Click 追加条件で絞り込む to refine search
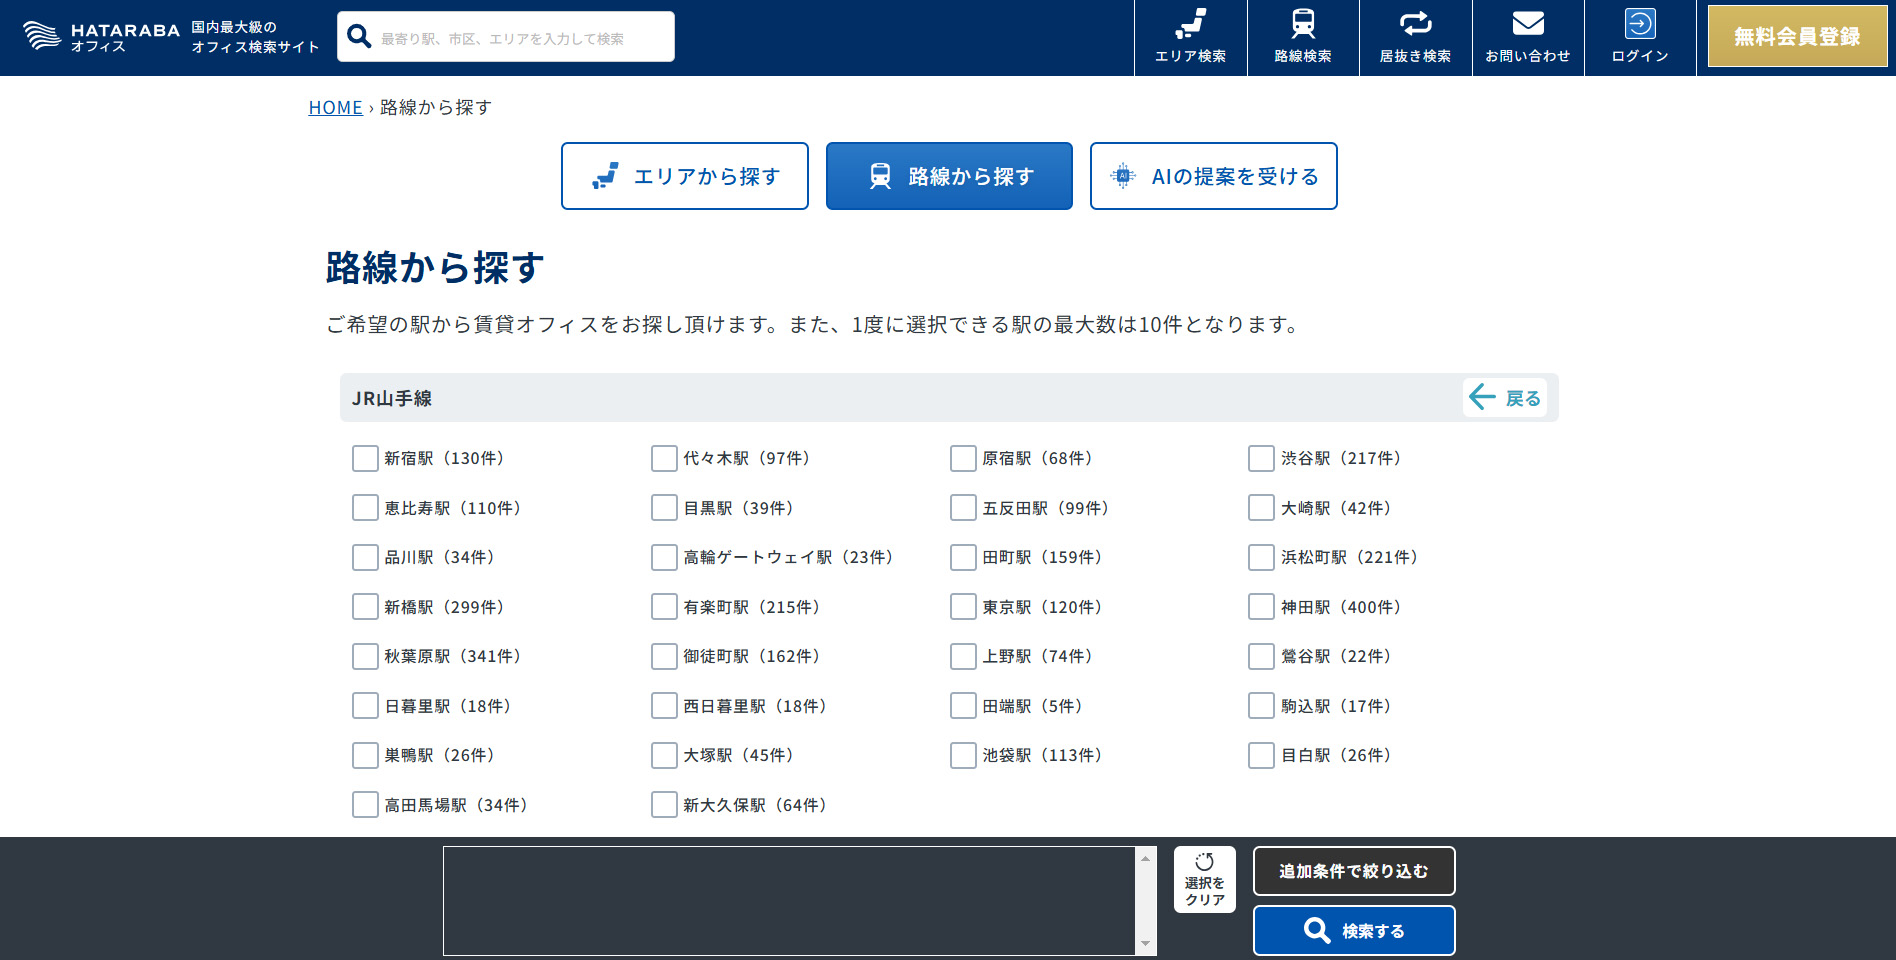Screen dimensions: 1896x960 coord(1354,870)
